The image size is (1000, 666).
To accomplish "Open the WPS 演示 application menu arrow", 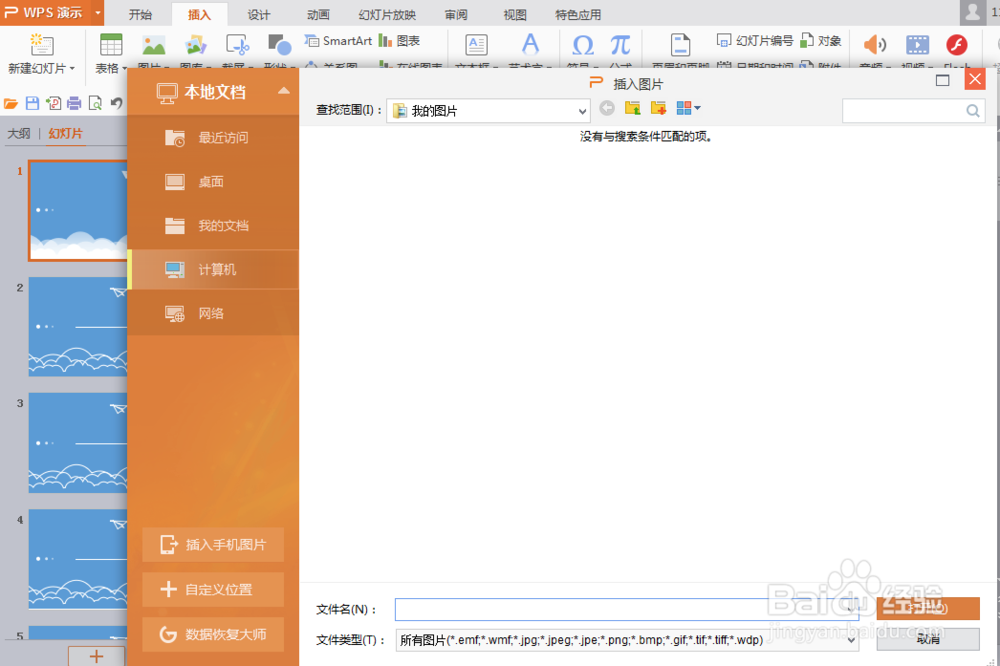I will coord(98,12).
